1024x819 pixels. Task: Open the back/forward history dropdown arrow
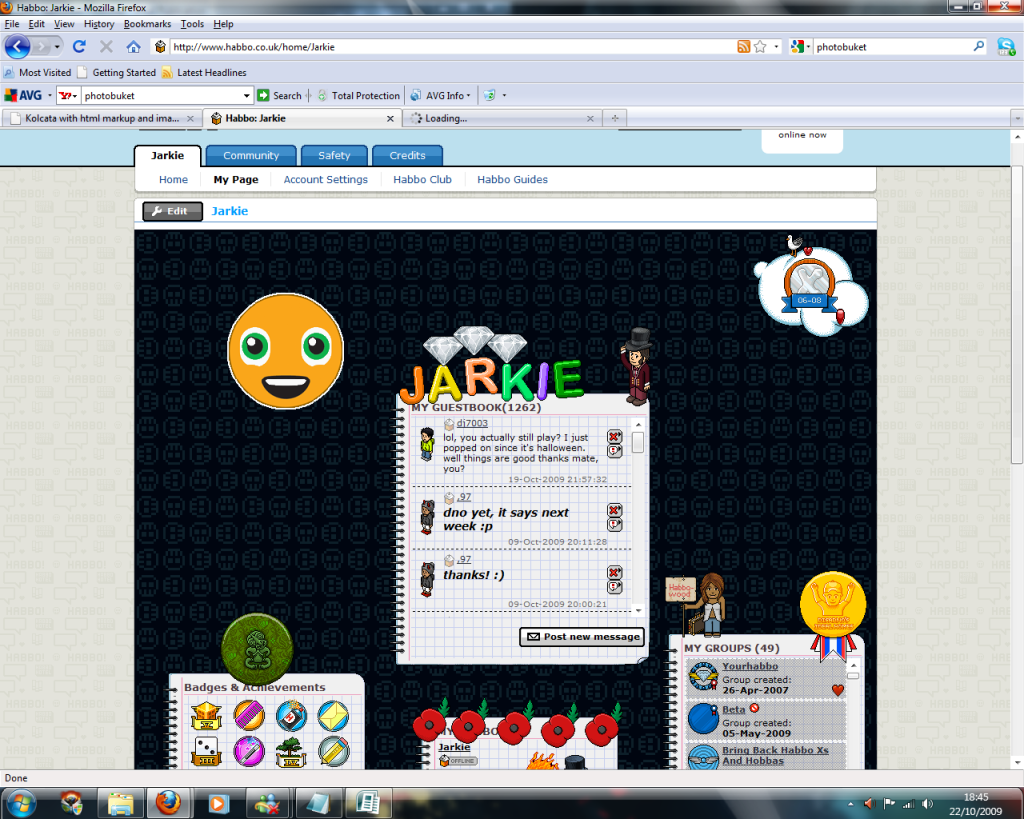point(58,47)
